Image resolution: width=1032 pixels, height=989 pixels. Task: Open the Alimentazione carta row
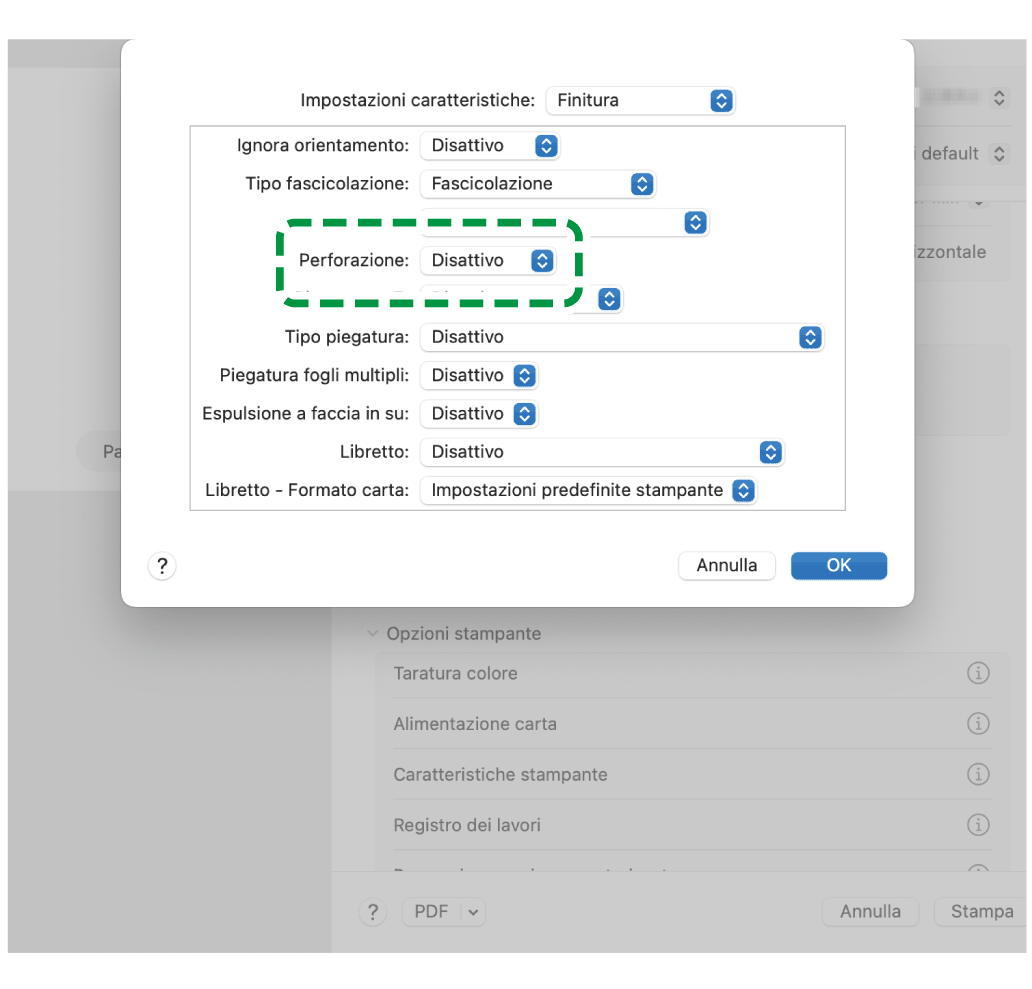click(692, 724)
